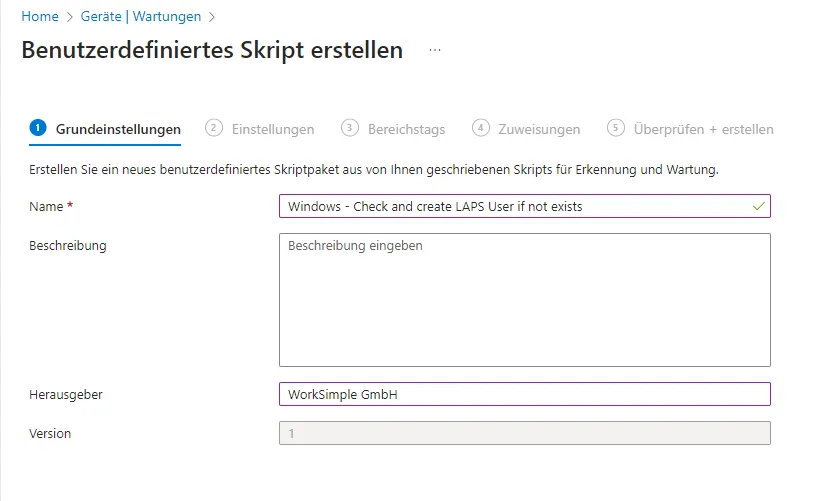Image resolution: width=837 pixels, height=501 pixels.
Task: Click the step 5 number circle
Action: tap(615, 128)
